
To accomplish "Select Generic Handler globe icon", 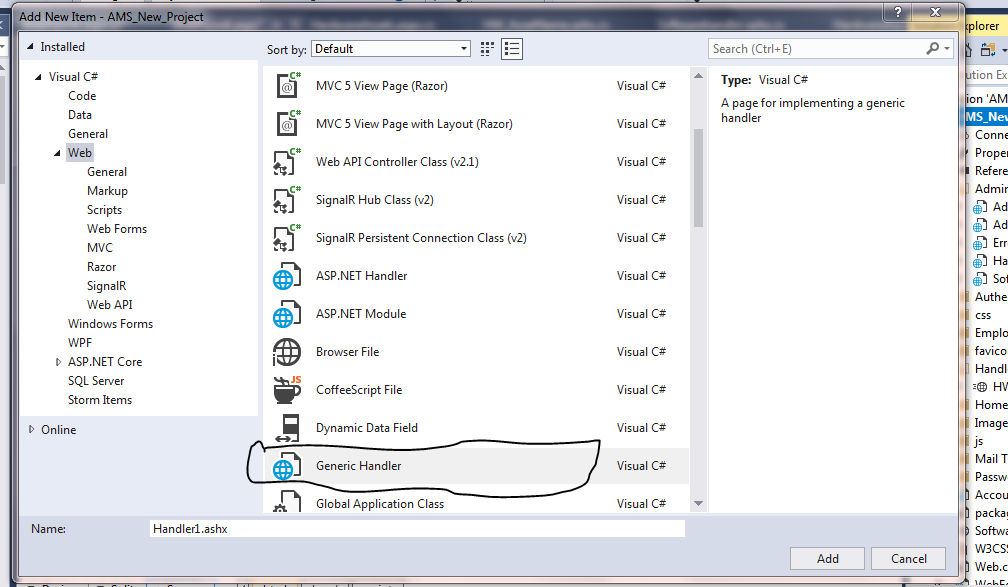I will point(287,465).
